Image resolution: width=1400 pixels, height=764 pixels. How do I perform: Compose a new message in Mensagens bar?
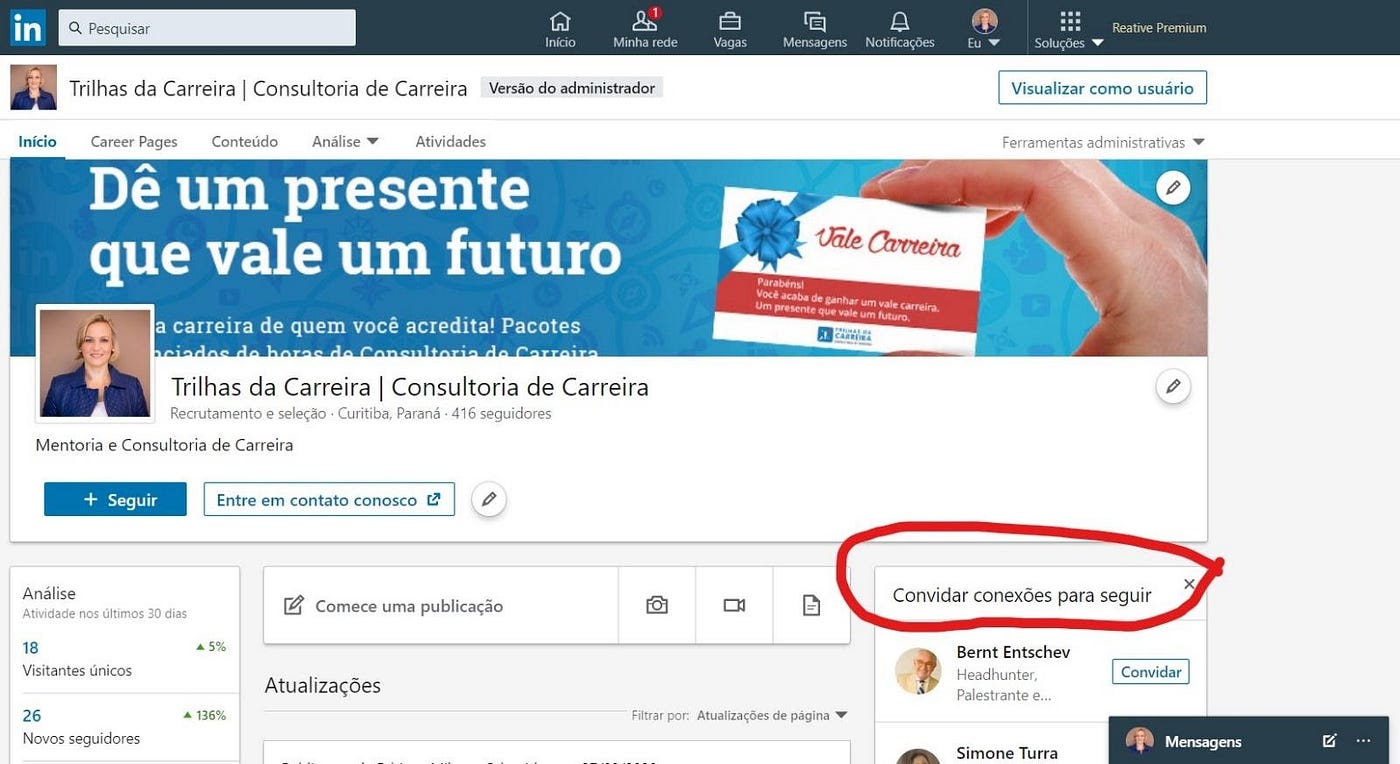click(x=1329, y=741)
